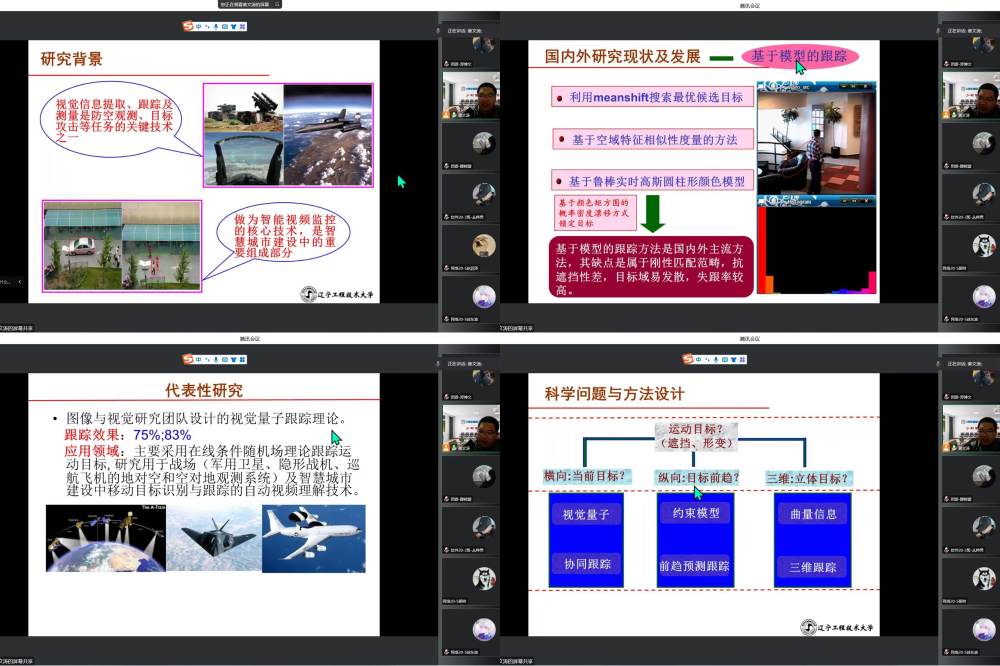Click the 约束模型 box on the method slide

coord(695,513)
